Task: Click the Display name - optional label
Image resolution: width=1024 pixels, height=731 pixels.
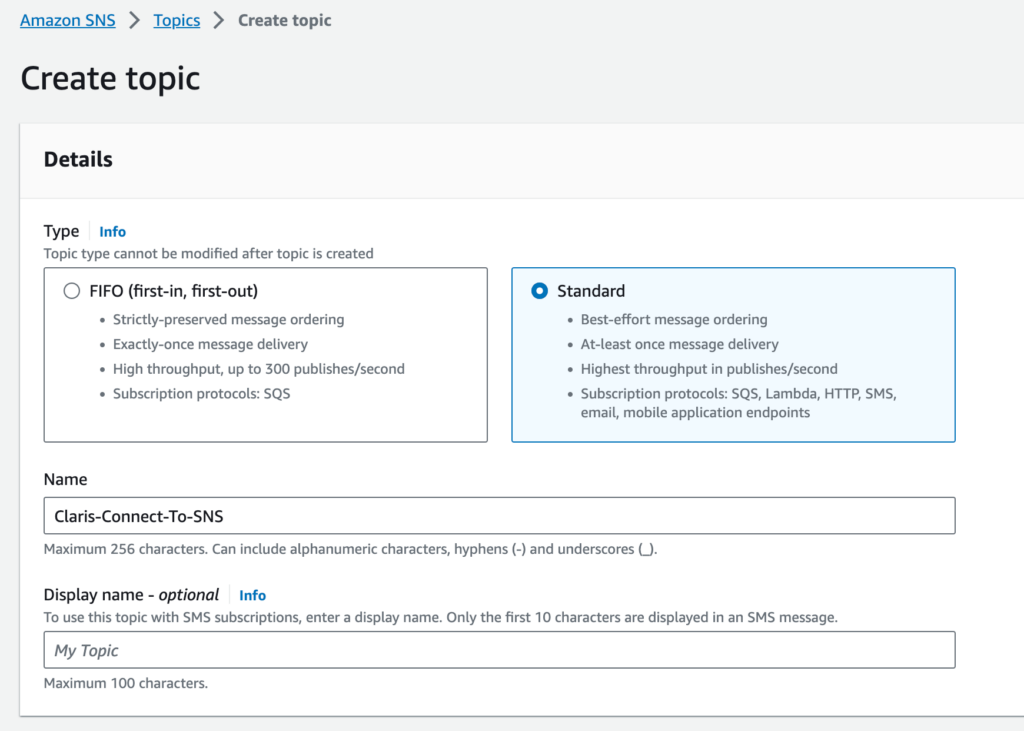Action: 131,595
